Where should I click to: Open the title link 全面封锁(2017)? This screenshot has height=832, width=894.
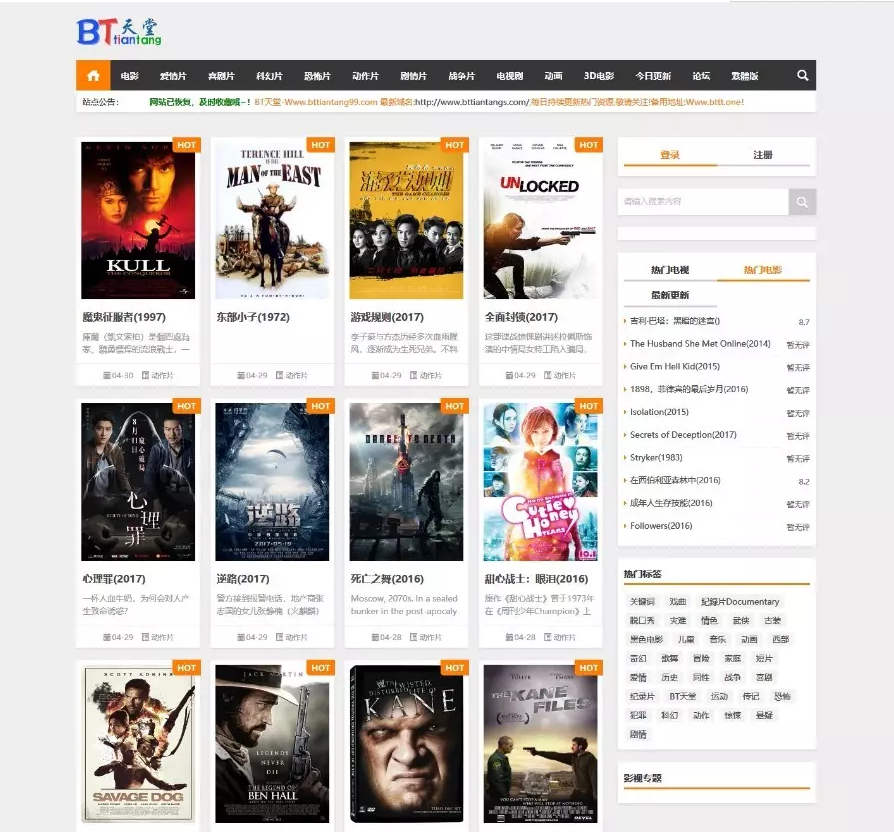click(x=522, y=317)
